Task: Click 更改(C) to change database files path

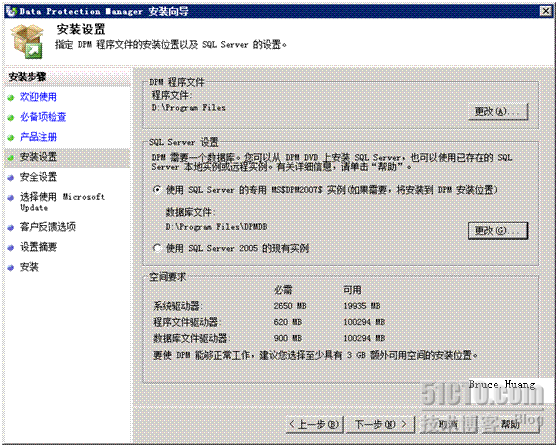Action: (498, 231)
